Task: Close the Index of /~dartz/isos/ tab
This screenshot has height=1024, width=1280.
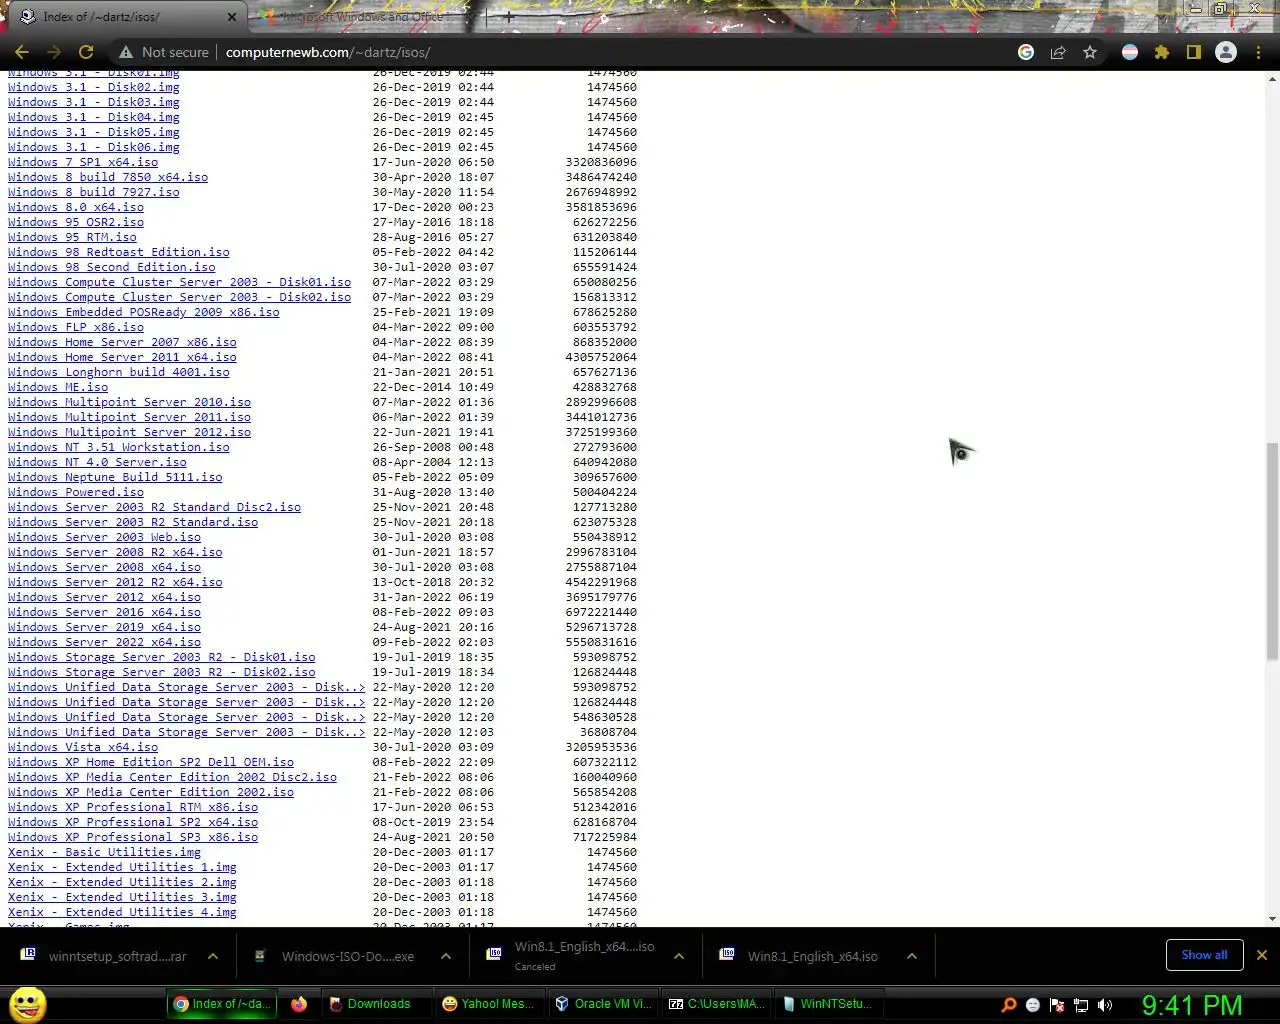Action: pos(232,17)
